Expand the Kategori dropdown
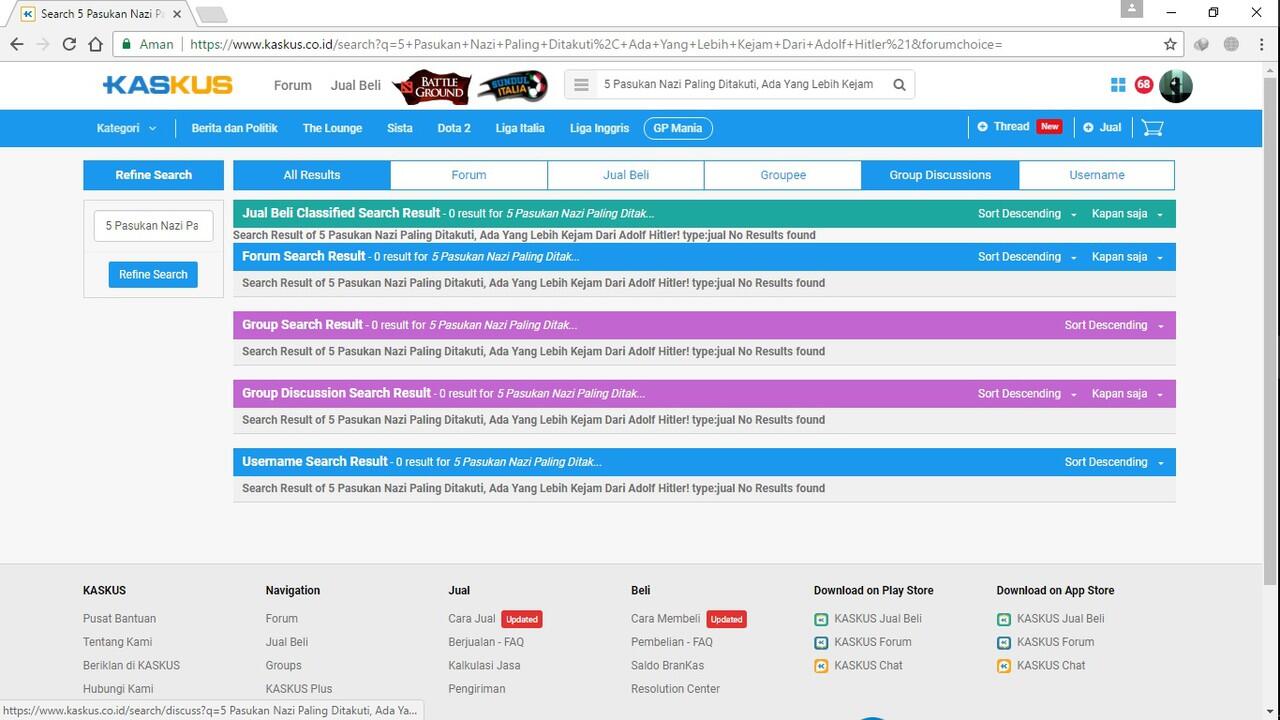Viewport: 1280px width, 720px height. pyautogui.click(x=126, y=128)
